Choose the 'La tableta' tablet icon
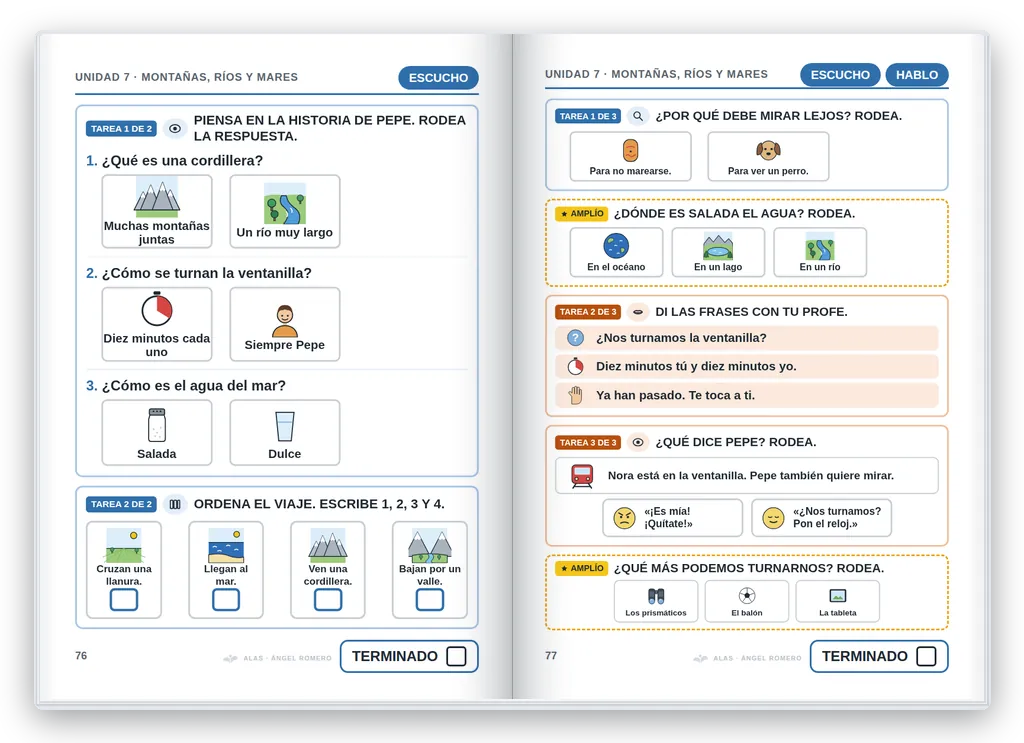This screenshot has width=1024, height=743. pos(837,595)
